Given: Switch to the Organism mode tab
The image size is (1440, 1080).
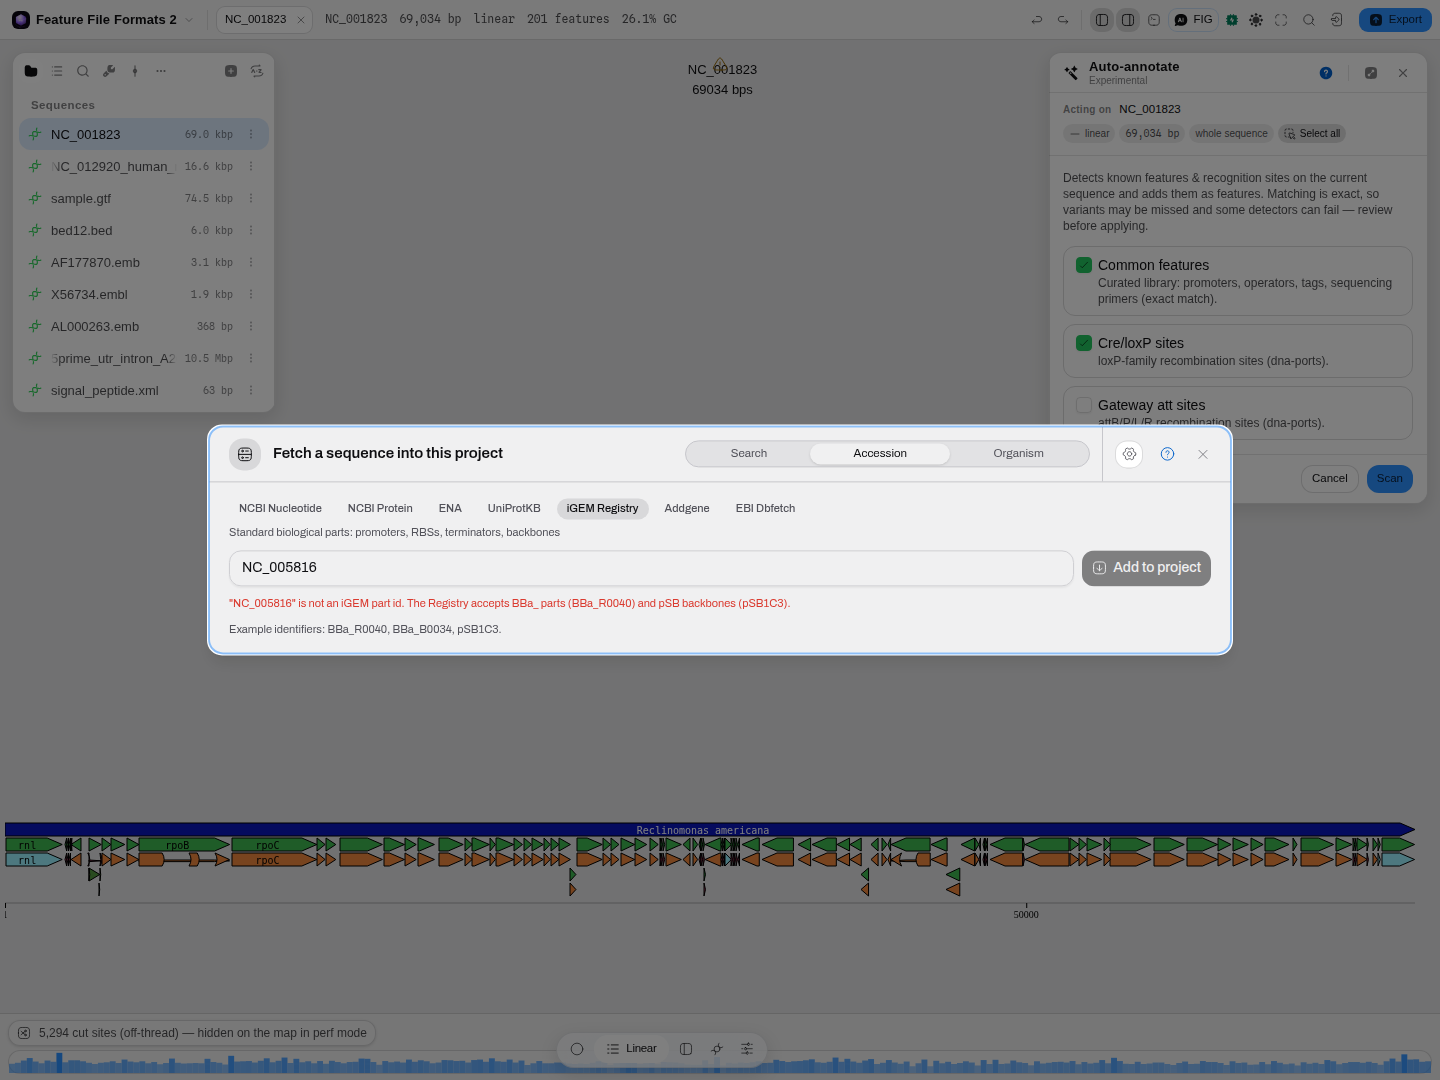Looking at the screenshot, I should 1018,454.
